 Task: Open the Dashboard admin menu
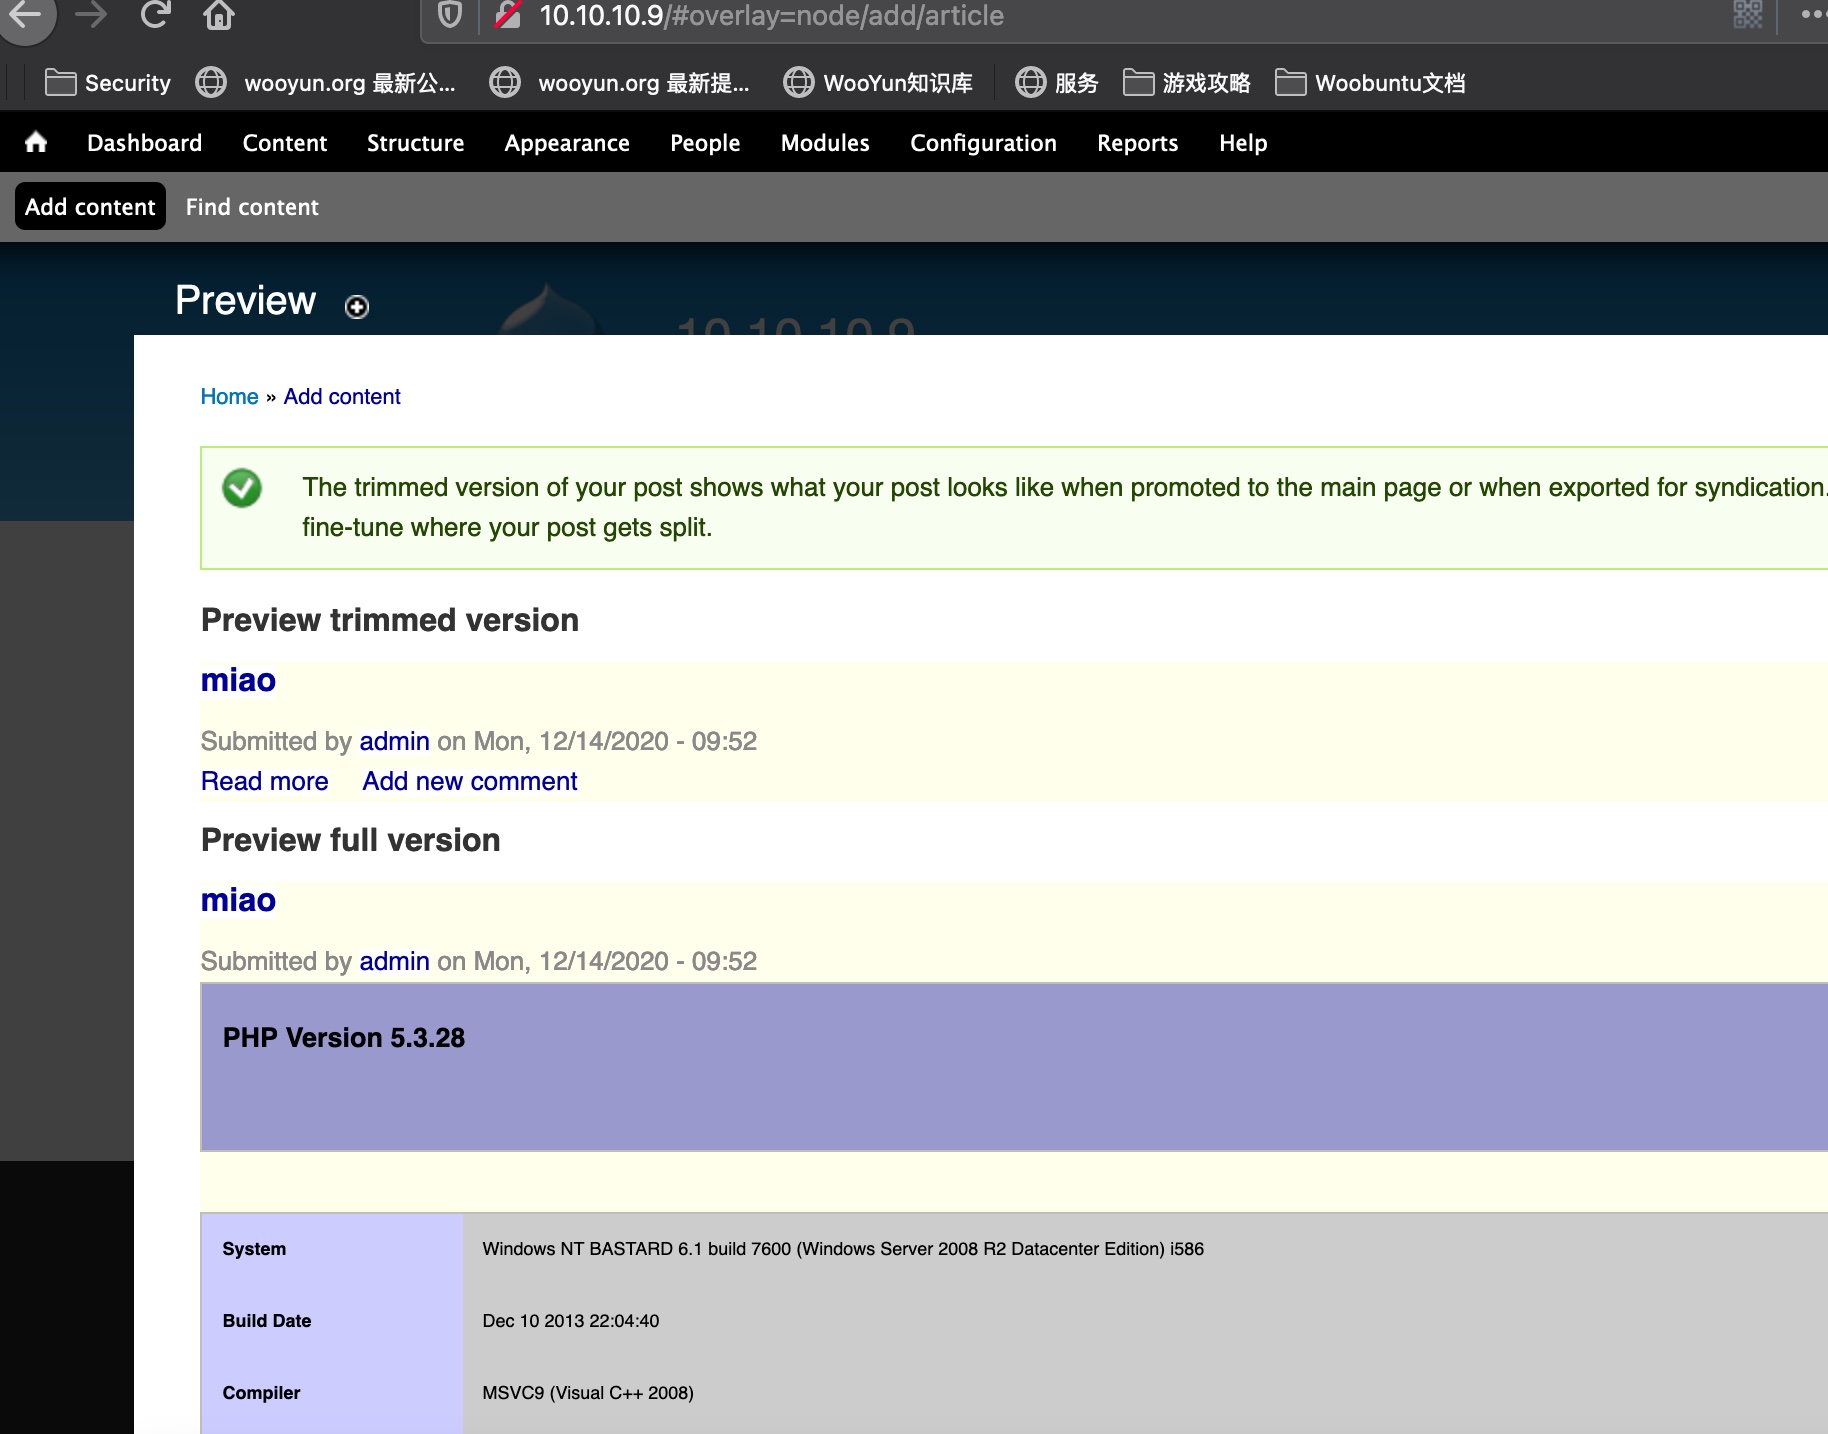coord(144,143)
